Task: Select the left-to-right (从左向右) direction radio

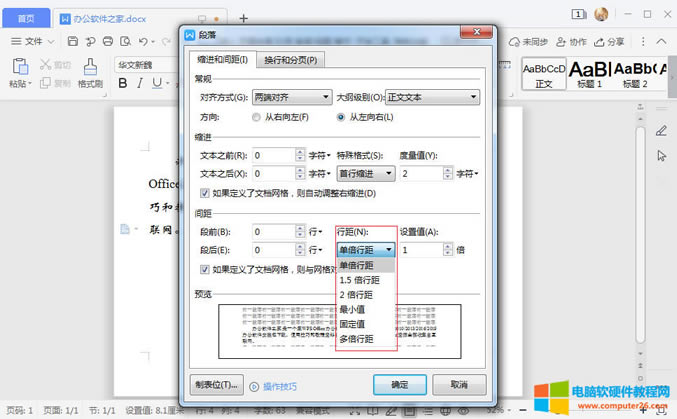Action: coord(341,117)
